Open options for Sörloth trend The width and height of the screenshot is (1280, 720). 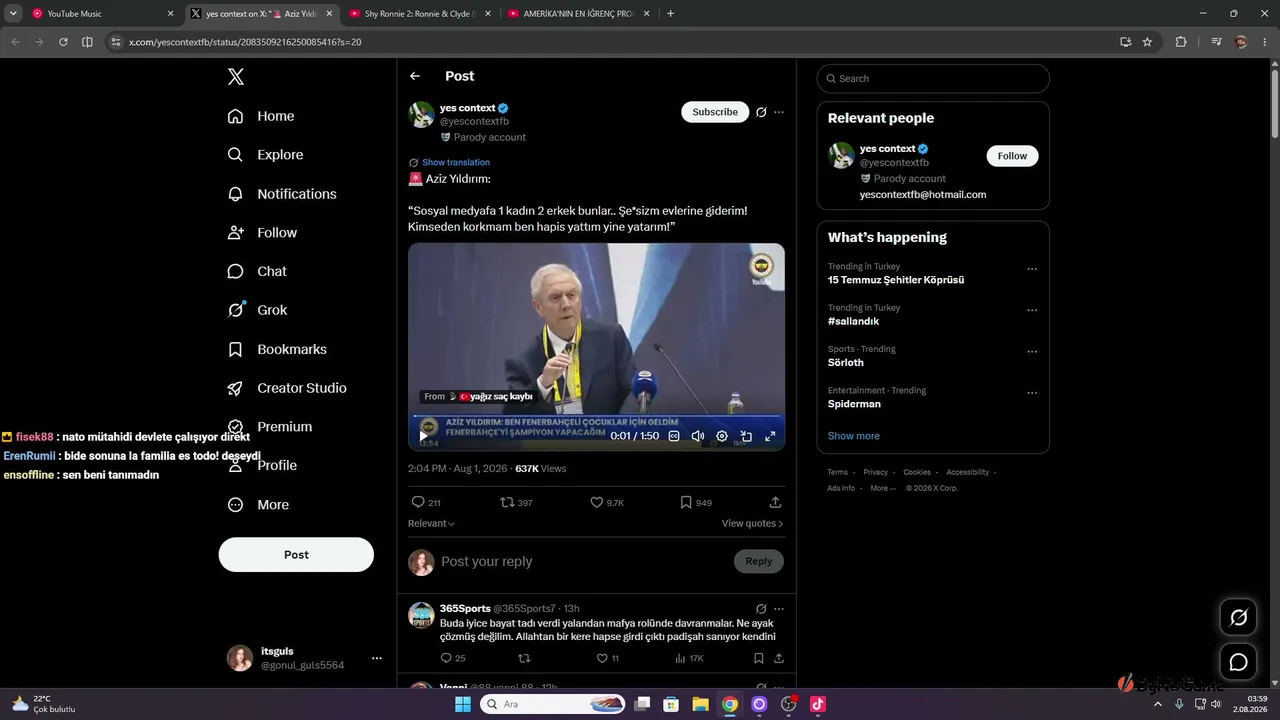(1032, 352)
